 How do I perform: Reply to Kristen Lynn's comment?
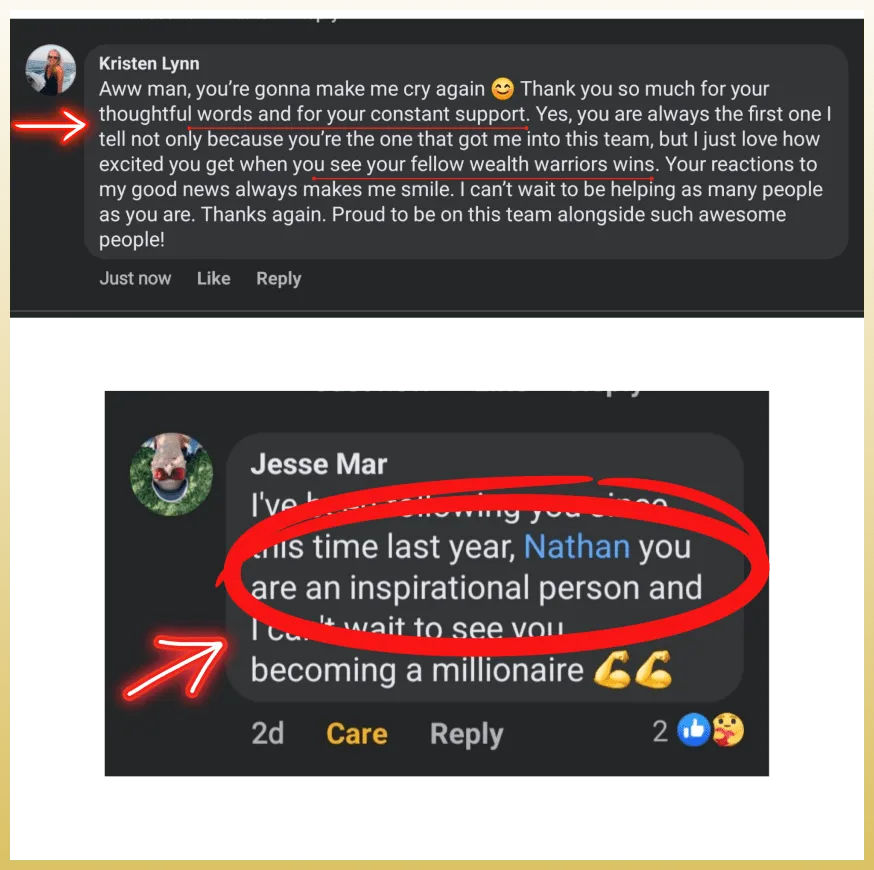pos(278,279)
